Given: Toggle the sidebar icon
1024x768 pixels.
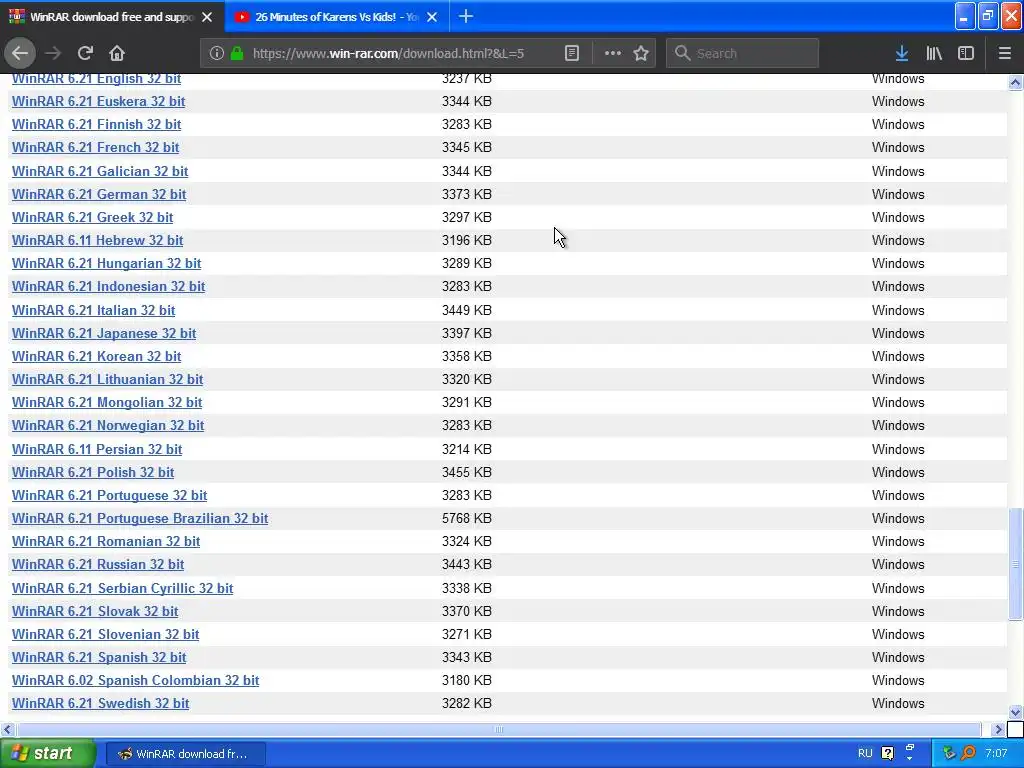Looking at the screenshot, I should pyautogui.click(x=966, y=53).
